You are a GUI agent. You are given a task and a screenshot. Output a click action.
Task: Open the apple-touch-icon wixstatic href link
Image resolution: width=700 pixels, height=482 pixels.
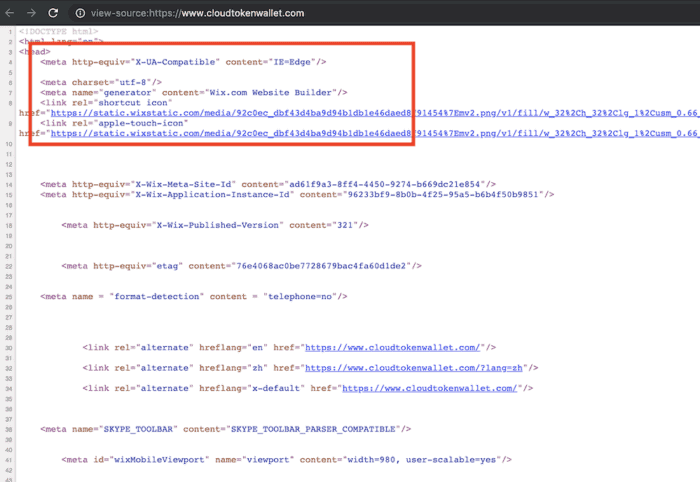tap(375, 133)
